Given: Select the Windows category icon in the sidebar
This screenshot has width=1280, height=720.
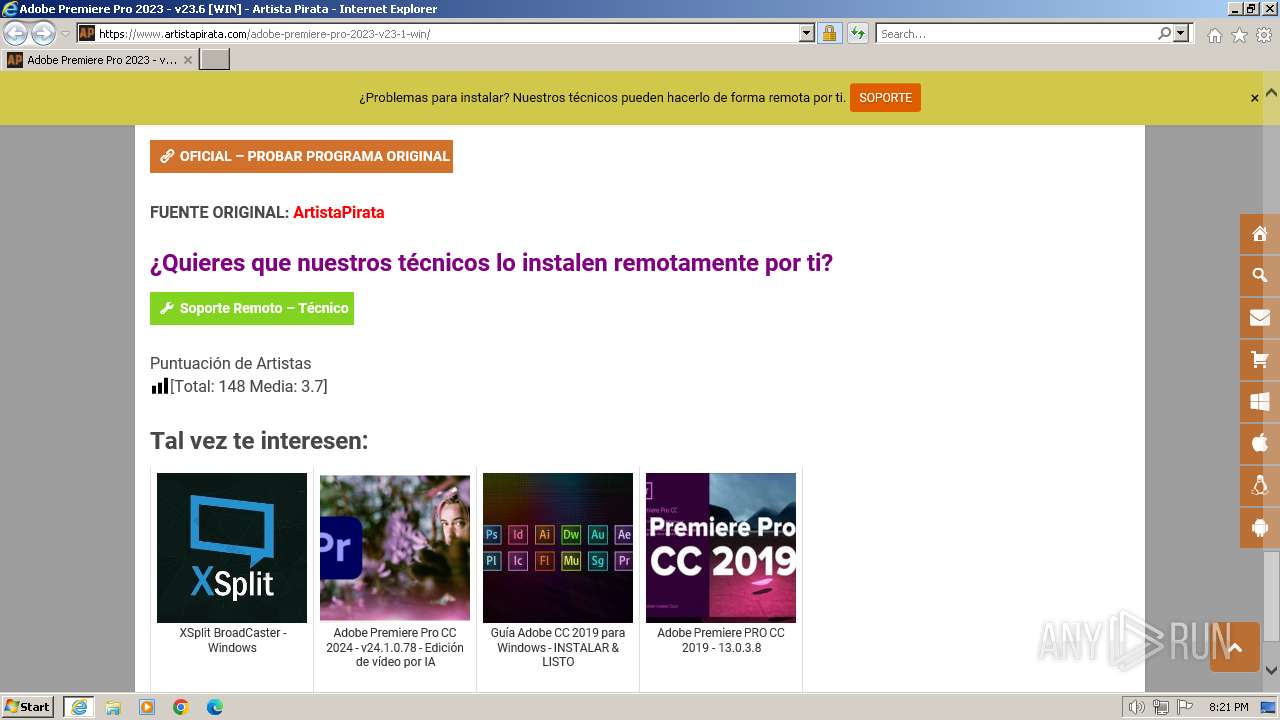Looking at the screenshot, I should point(1259,402).
